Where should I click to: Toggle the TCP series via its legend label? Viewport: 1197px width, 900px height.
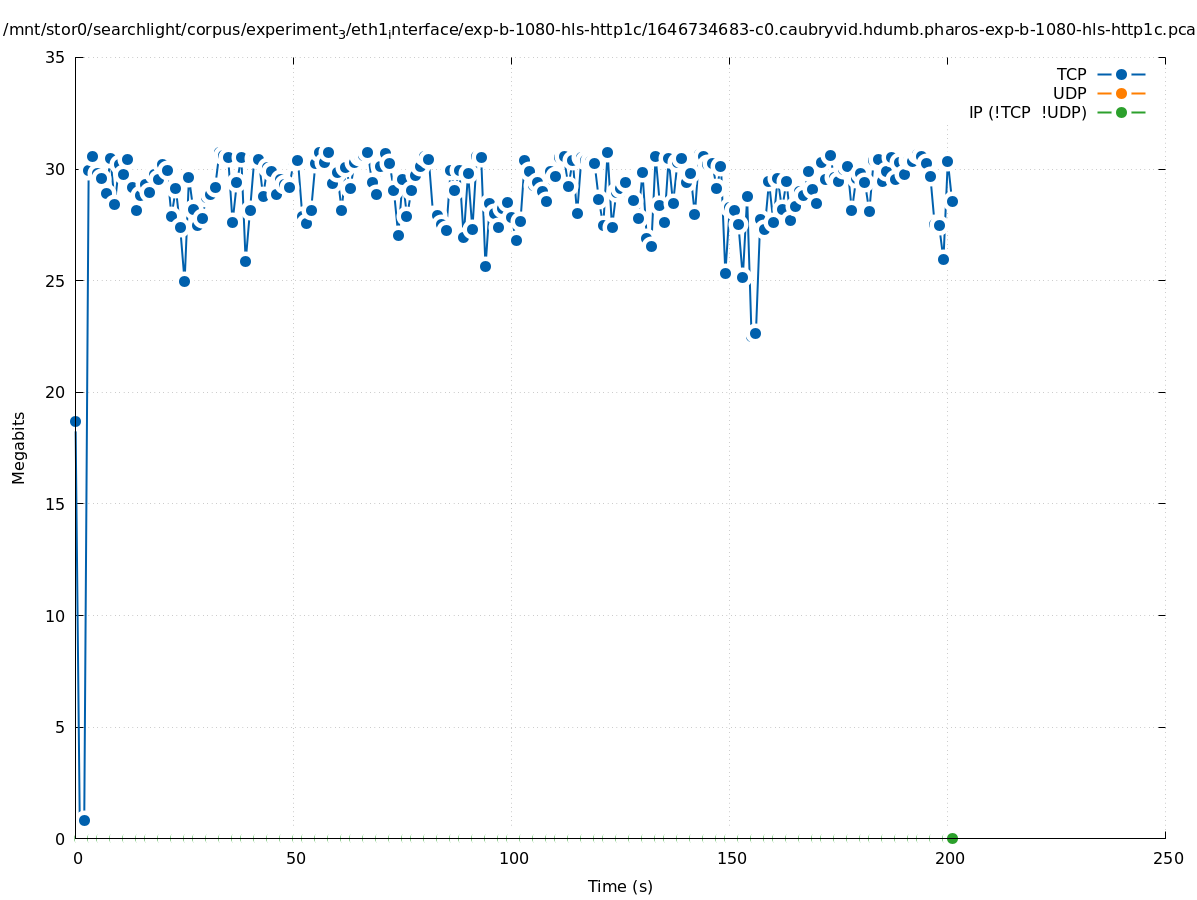pyautogui.click(x=1071, y=74)
